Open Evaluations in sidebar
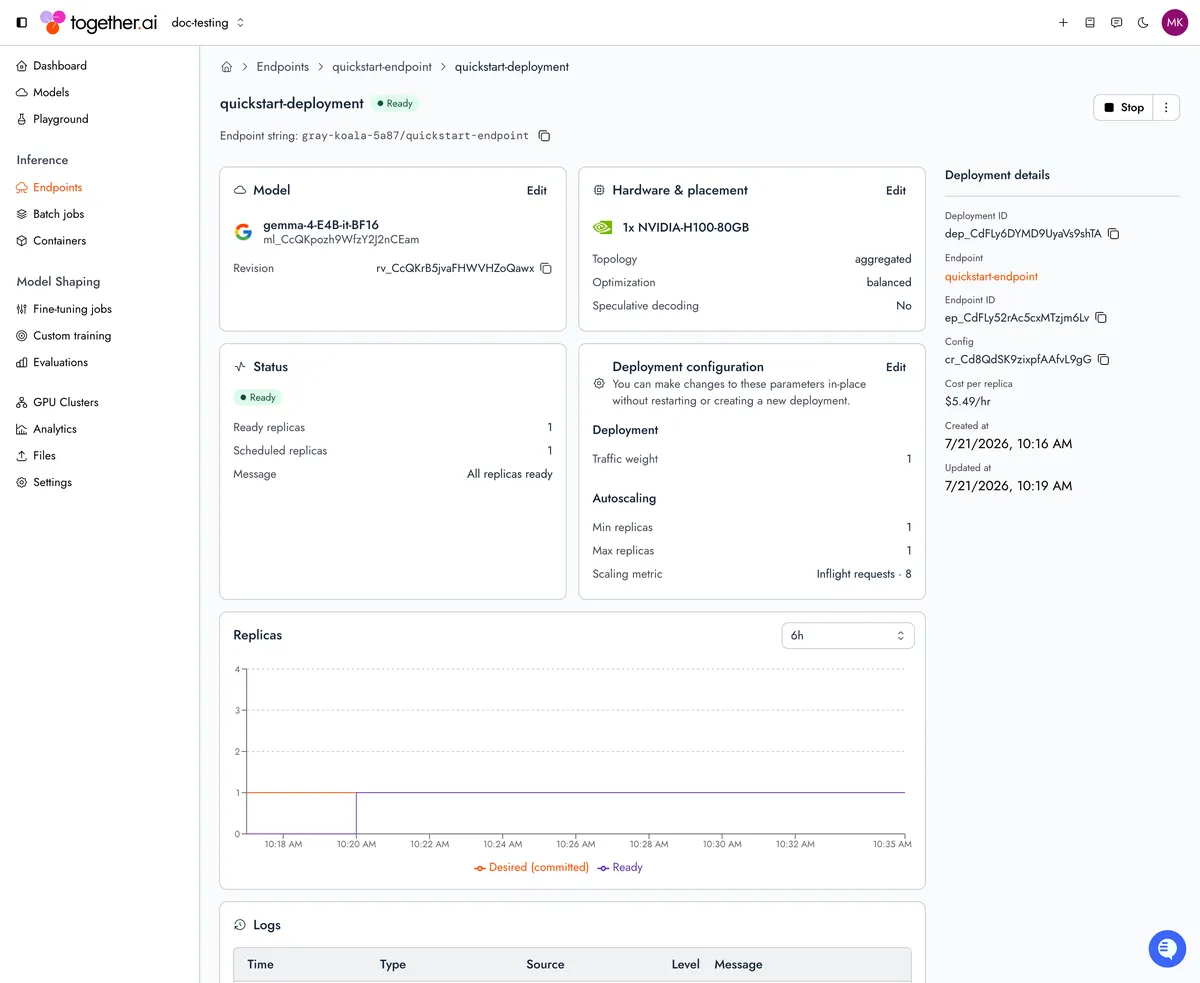The image size is (1200, 983). click(60, 362)
